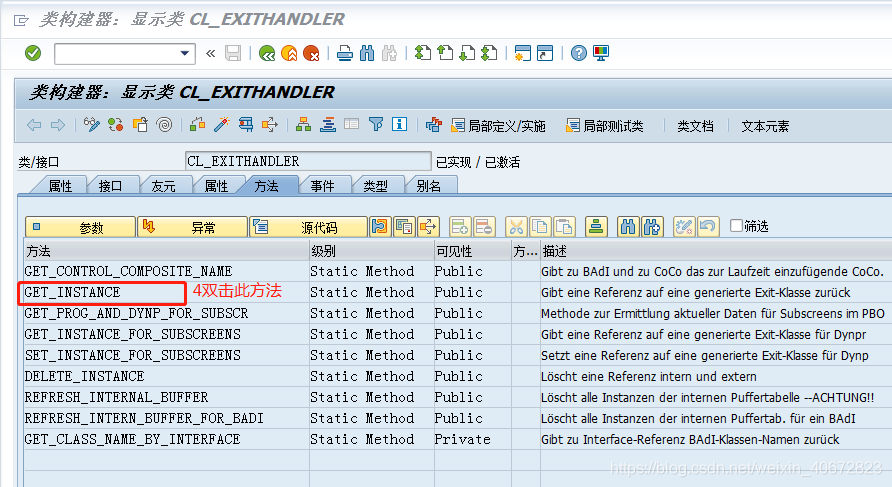Select the DELETE_INSTANCE method

coord(84,377)
